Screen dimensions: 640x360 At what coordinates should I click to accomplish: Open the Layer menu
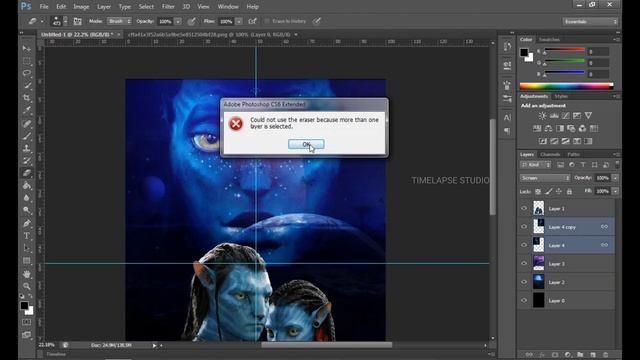(104, 7)
